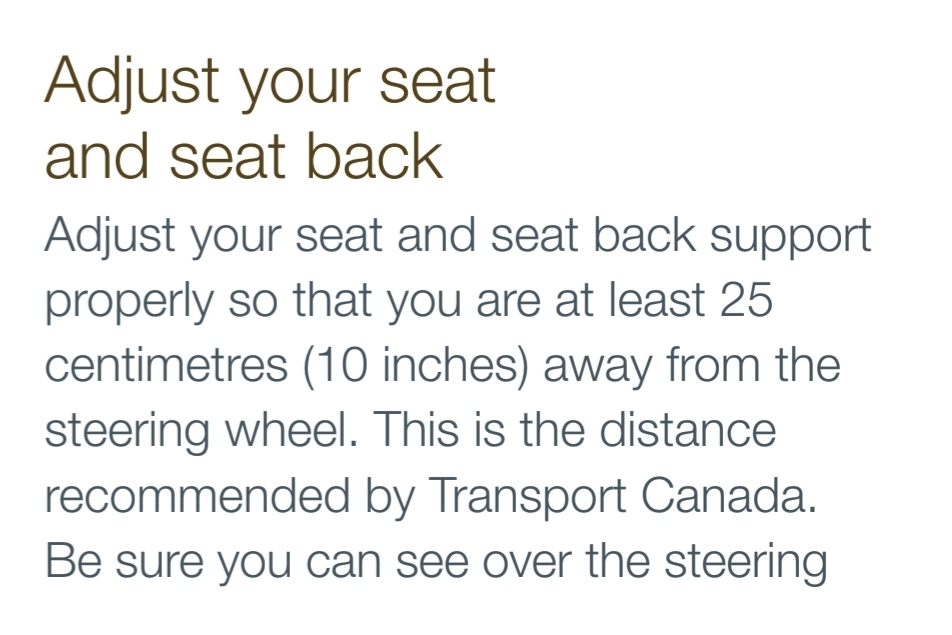Image resolution: width=952 pixels, height=635 pixels.
Task: Click the word "by" before Transport
Action: coord(390,498)
